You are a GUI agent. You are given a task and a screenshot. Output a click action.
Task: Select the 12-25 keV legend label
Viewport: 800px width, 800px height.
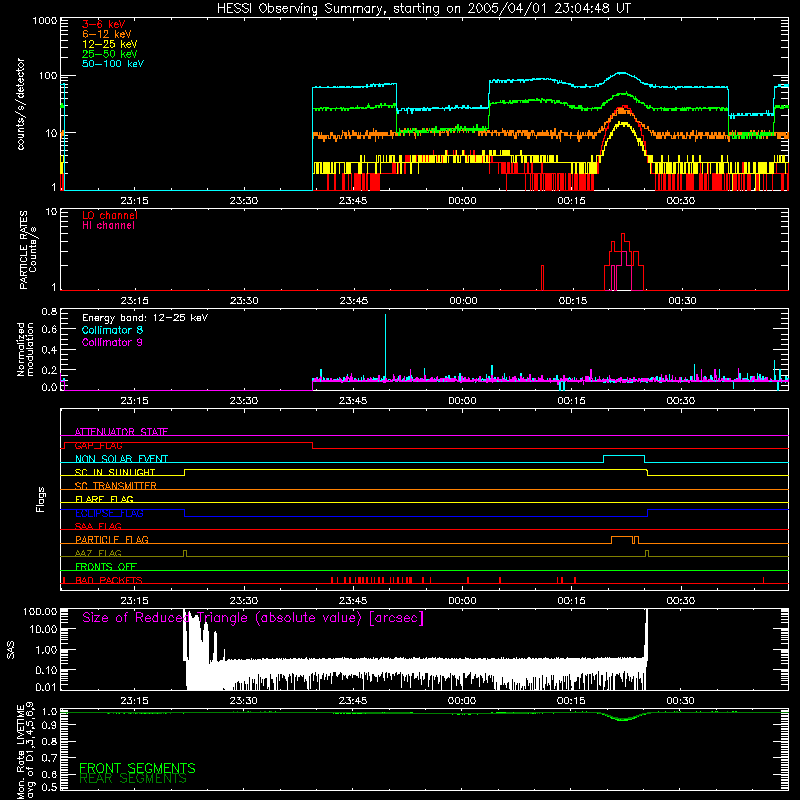[x=110, y=44]
